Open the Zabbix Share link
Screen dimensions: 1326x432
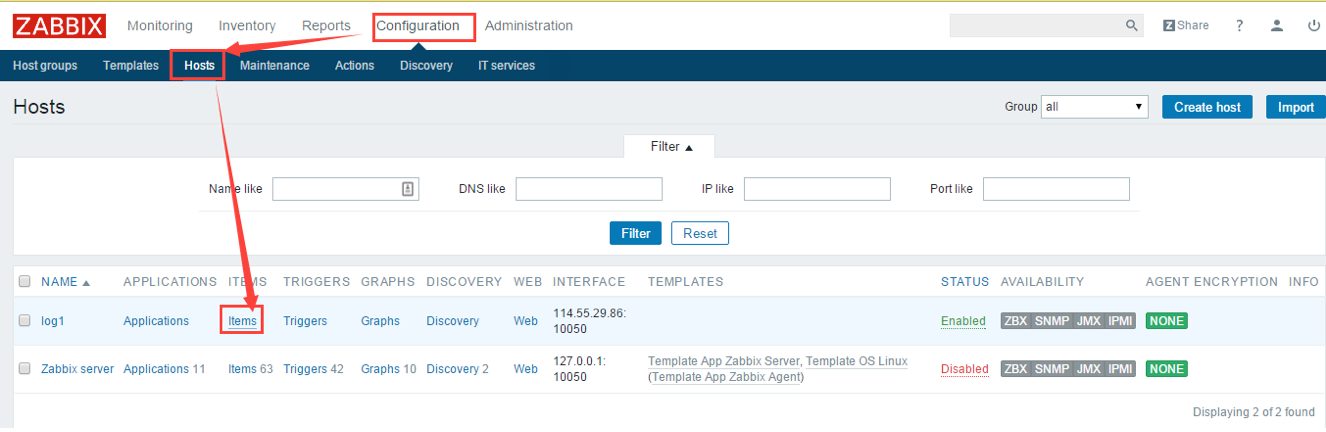[1186, 26]
